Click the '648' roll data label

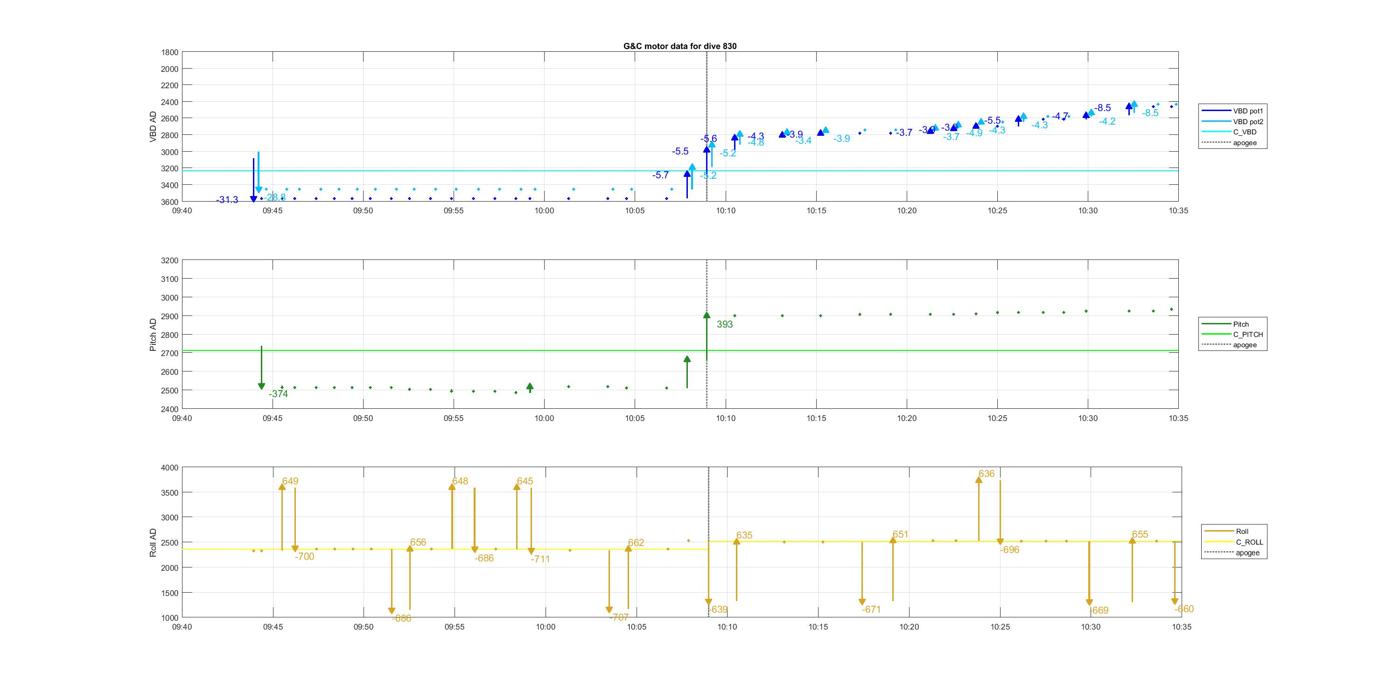click(x=460, y=481)
